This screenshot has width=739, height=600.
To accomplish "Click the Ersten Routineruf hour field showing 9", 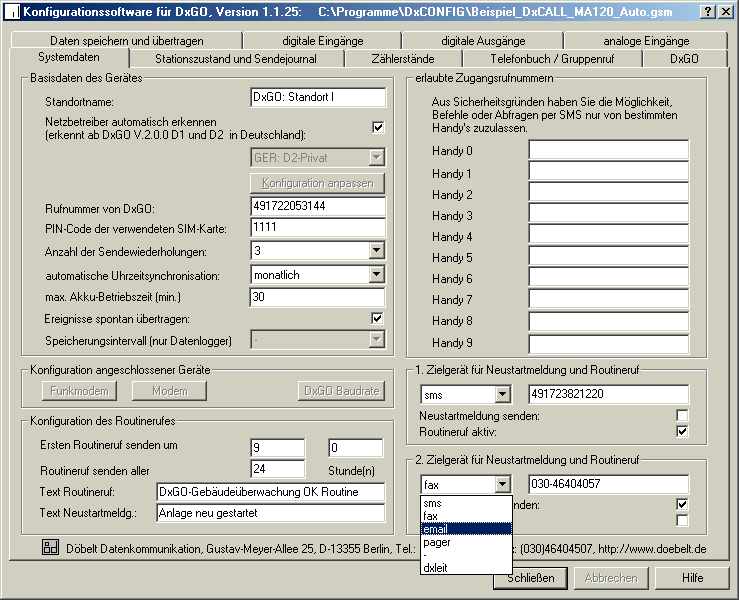I will 278,448.
